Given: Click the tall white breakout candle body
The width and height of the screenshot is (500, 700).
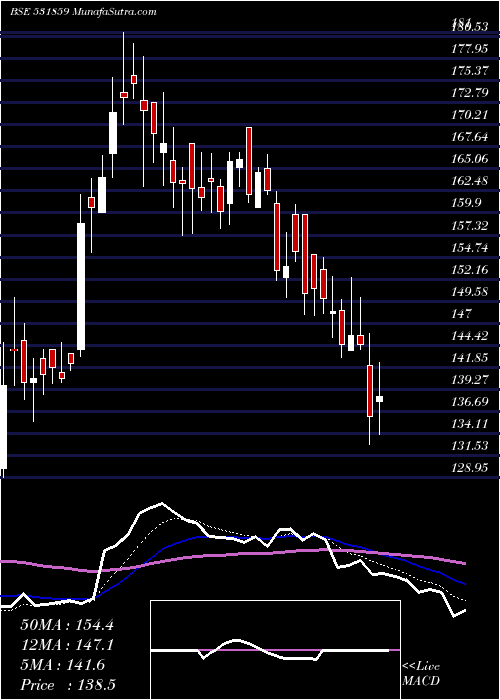Looking at the screenshot, I should pos(81,286).
